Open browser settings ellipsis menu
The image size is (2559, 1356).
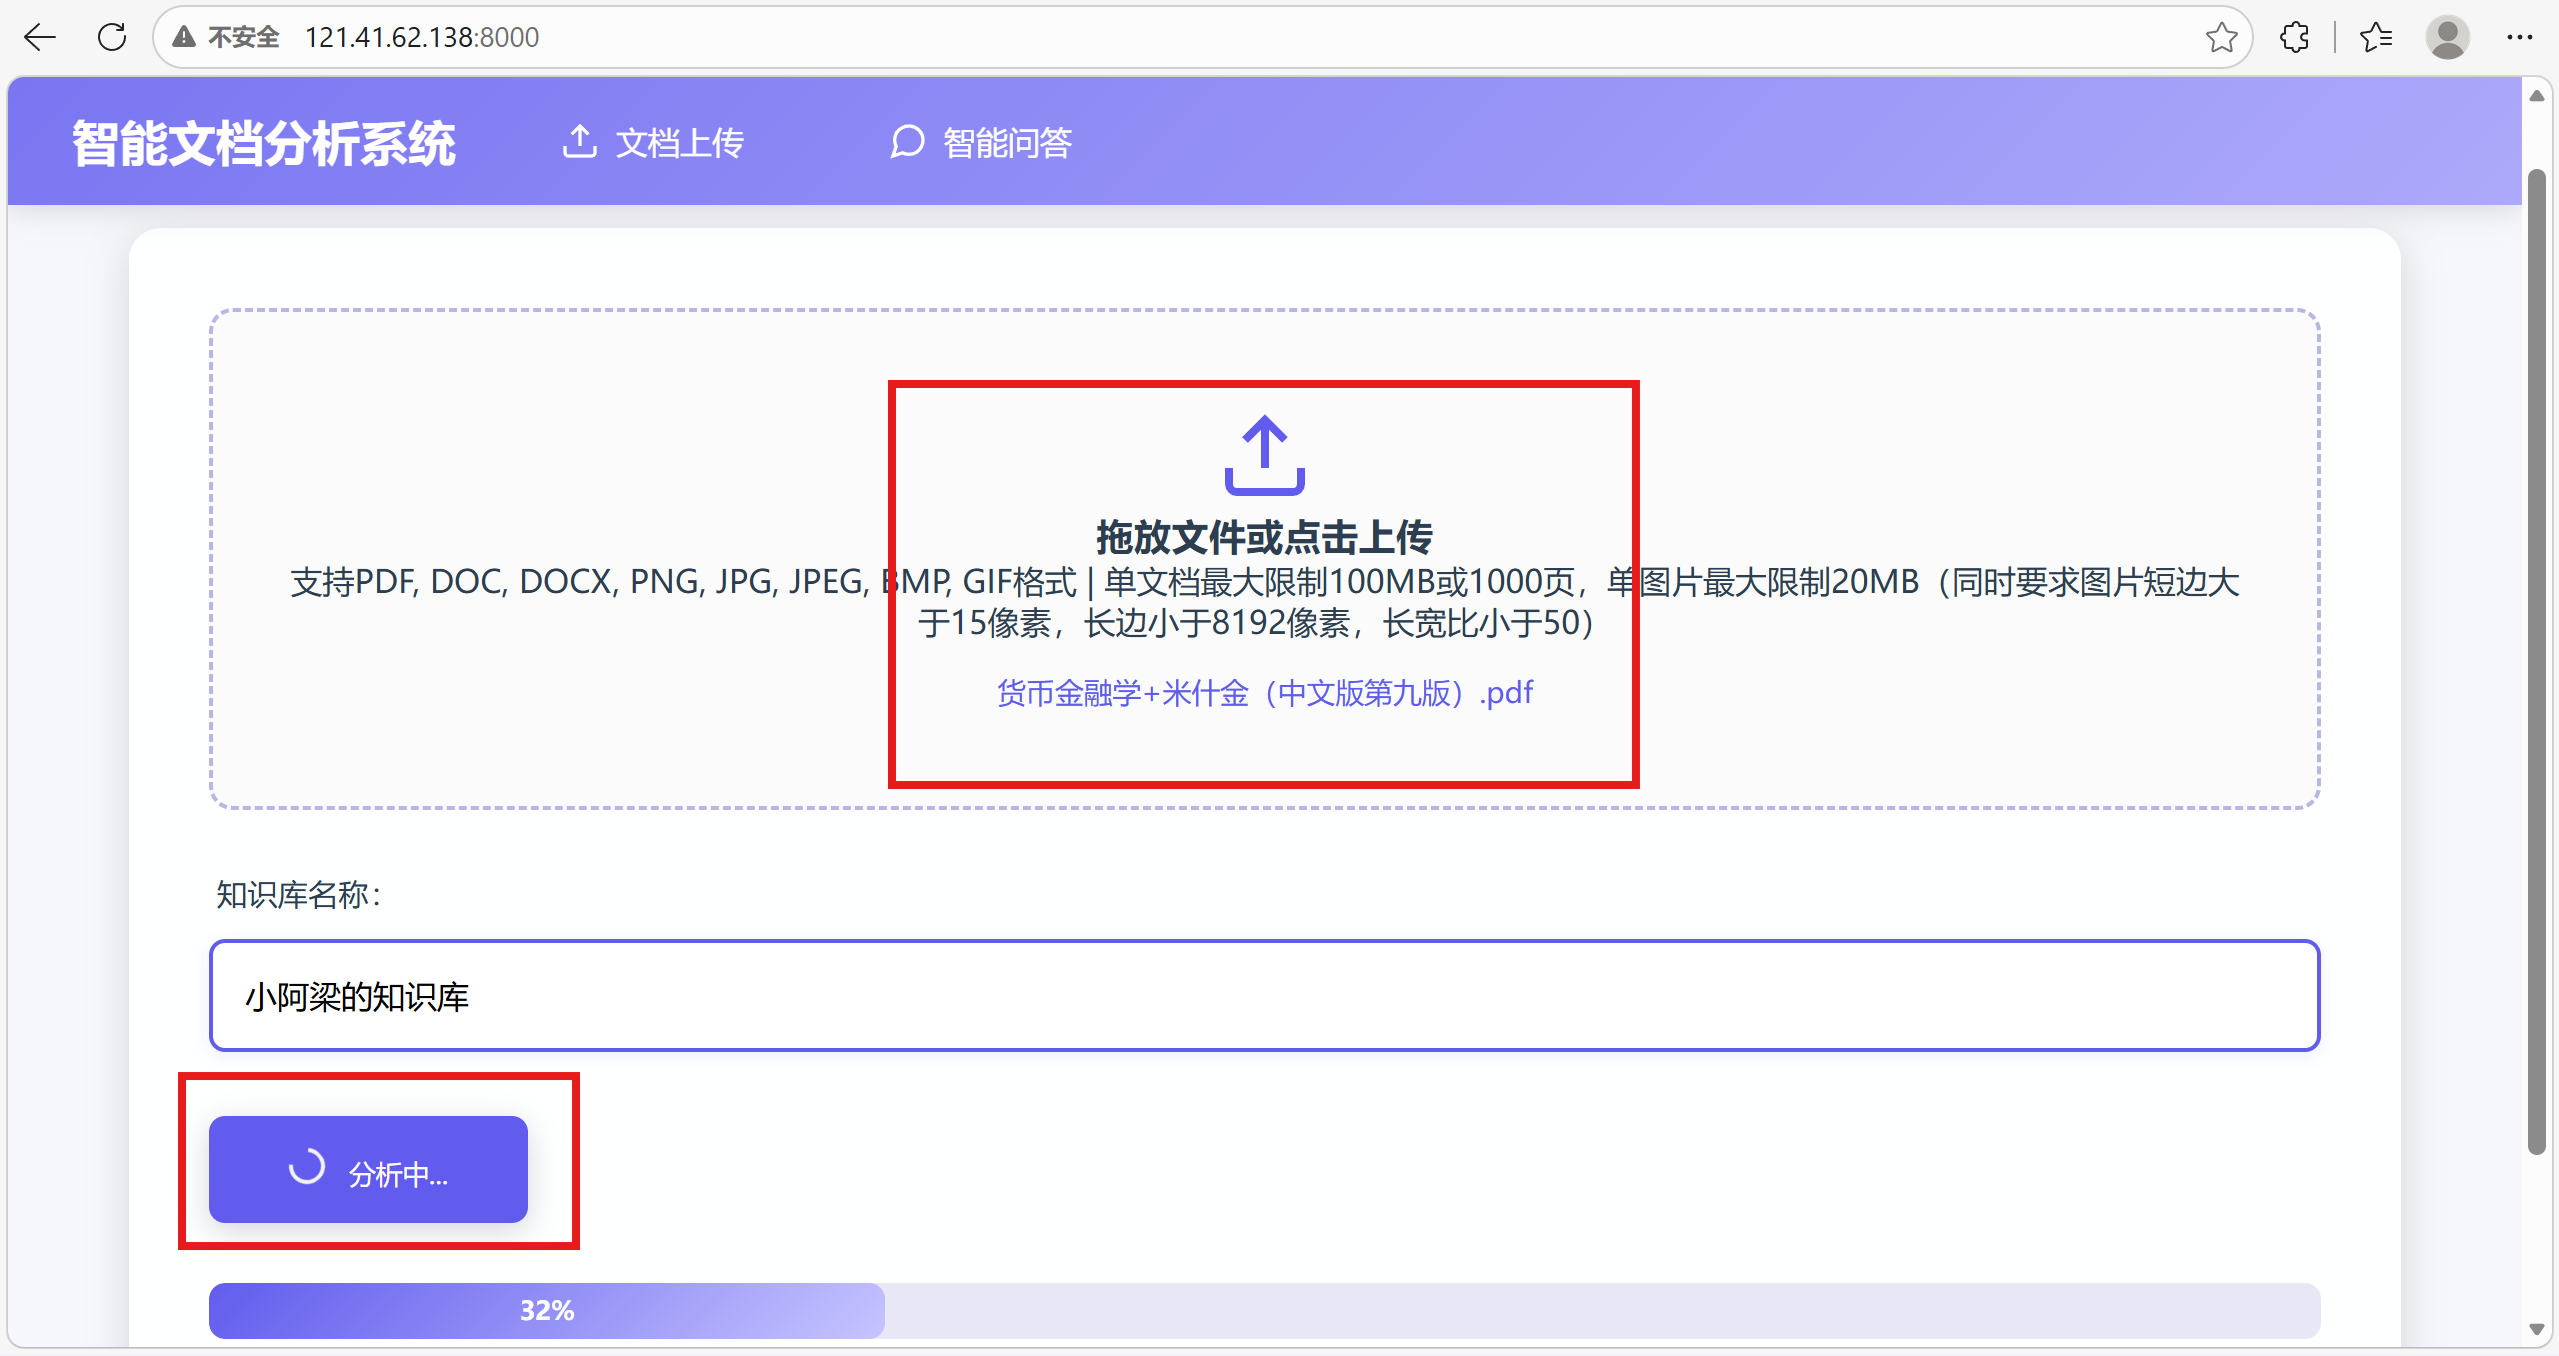click(x=2519, y=37)
